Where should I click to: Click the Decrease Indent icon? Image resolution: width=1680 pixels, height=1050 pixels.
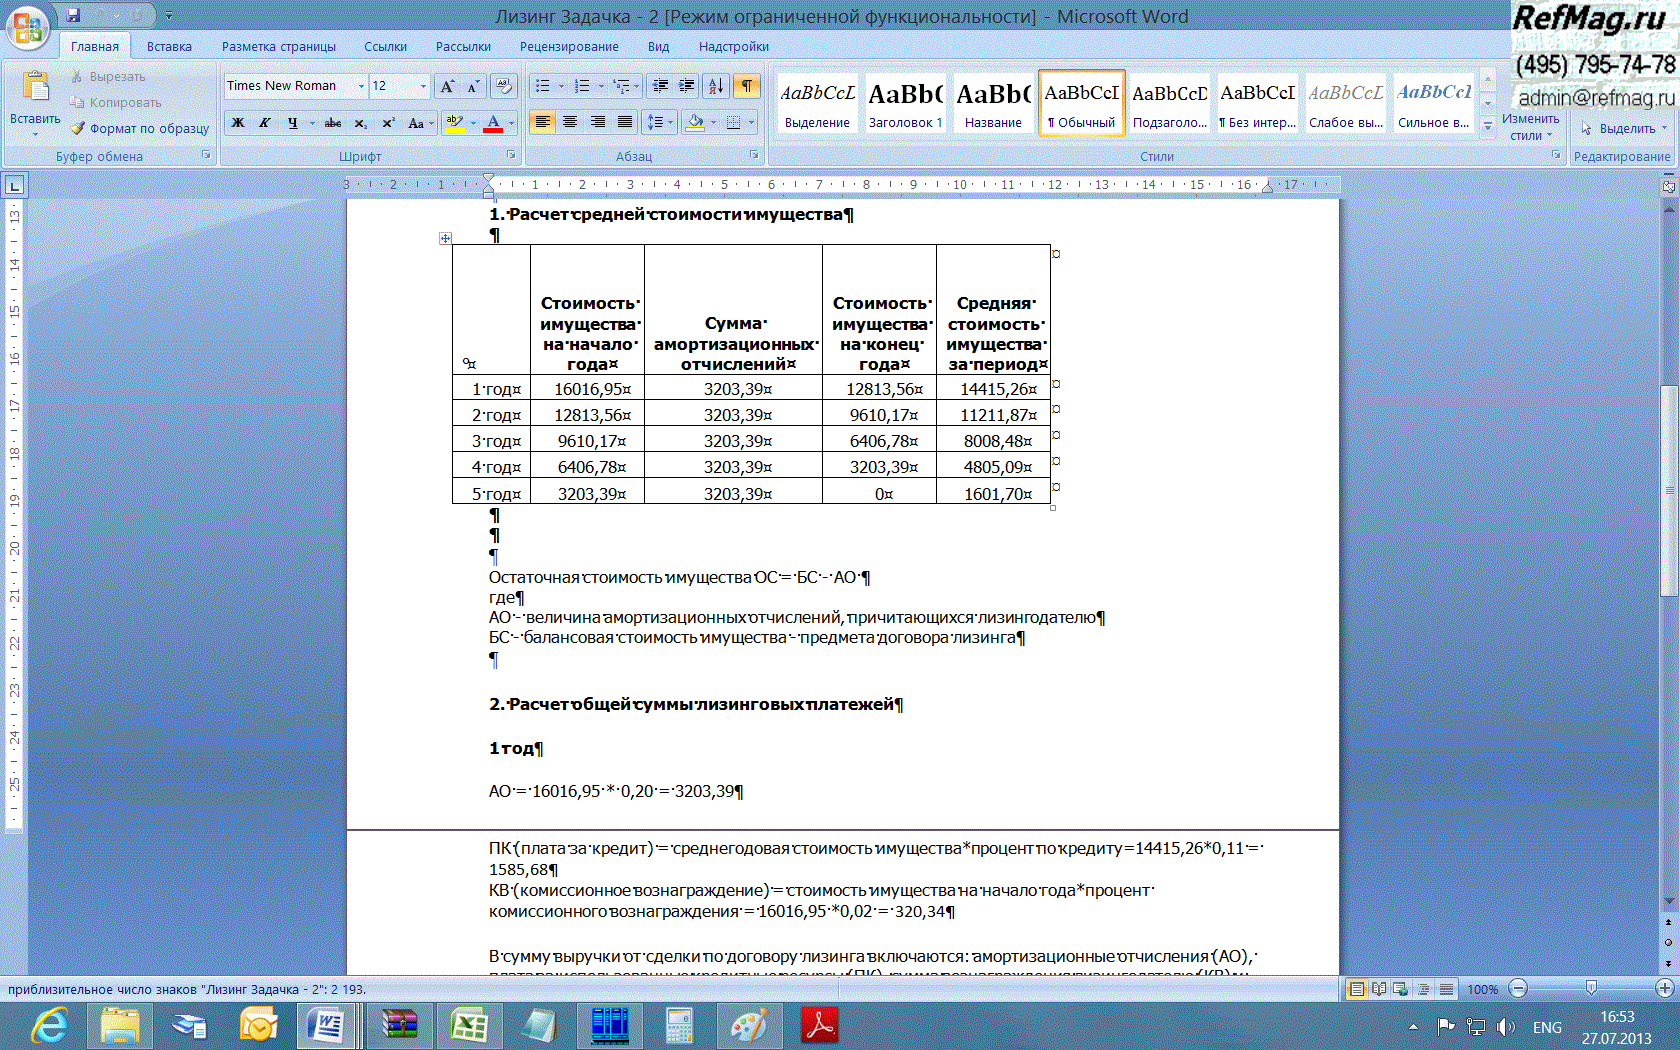660,86
